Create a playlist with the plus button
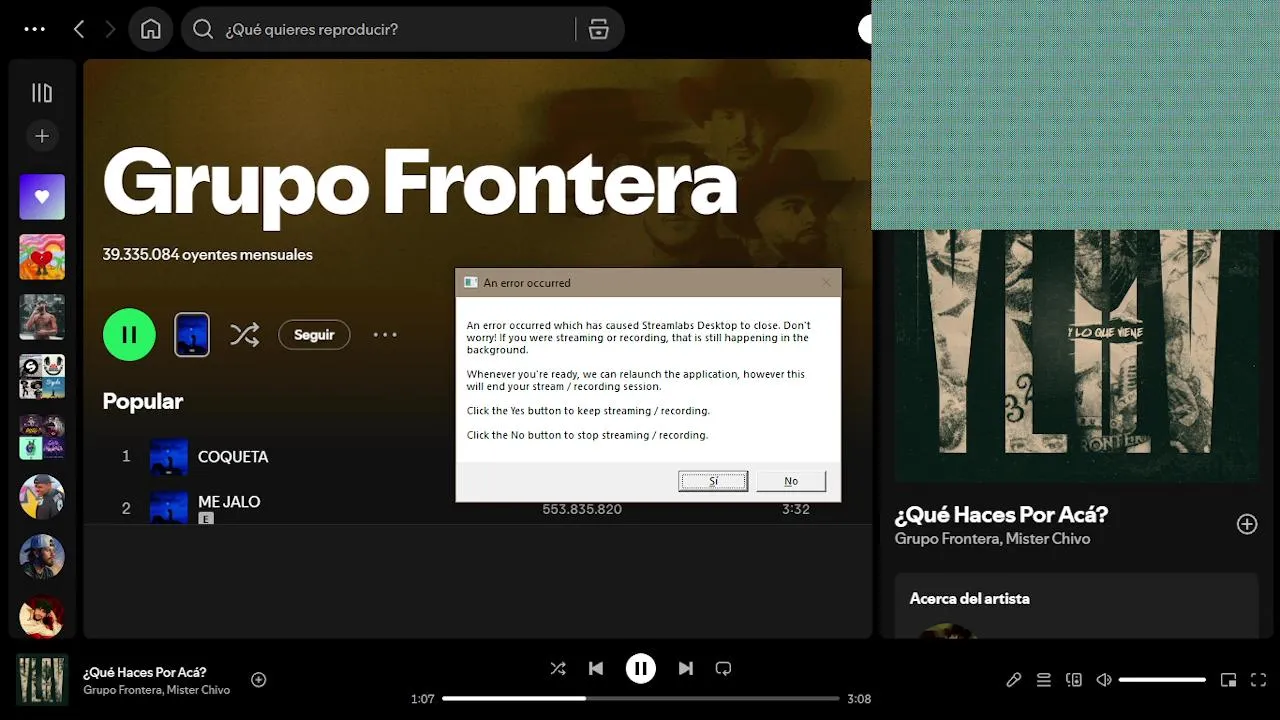 (x=42, y=136)
